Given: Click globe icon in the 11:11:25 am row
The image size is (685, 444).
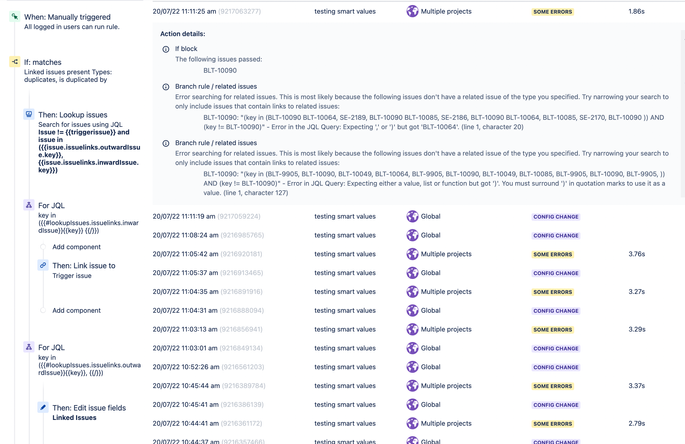Looking at the screenshot, I should pos(412,11).
